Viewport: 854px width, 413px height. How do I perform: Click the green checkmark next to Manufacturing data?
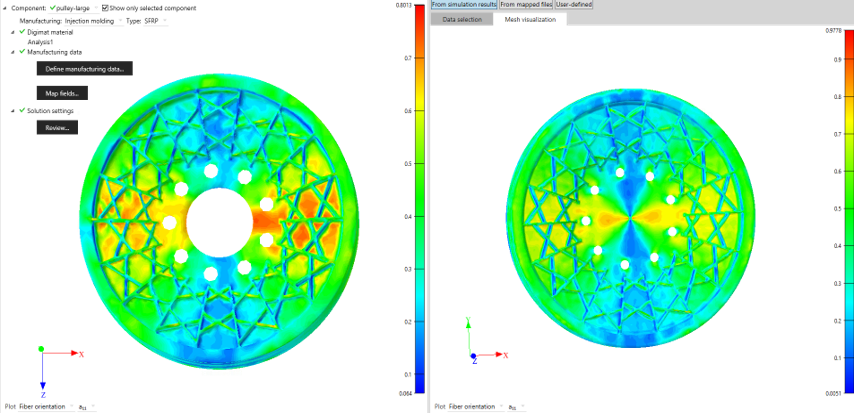click(22, 51)
